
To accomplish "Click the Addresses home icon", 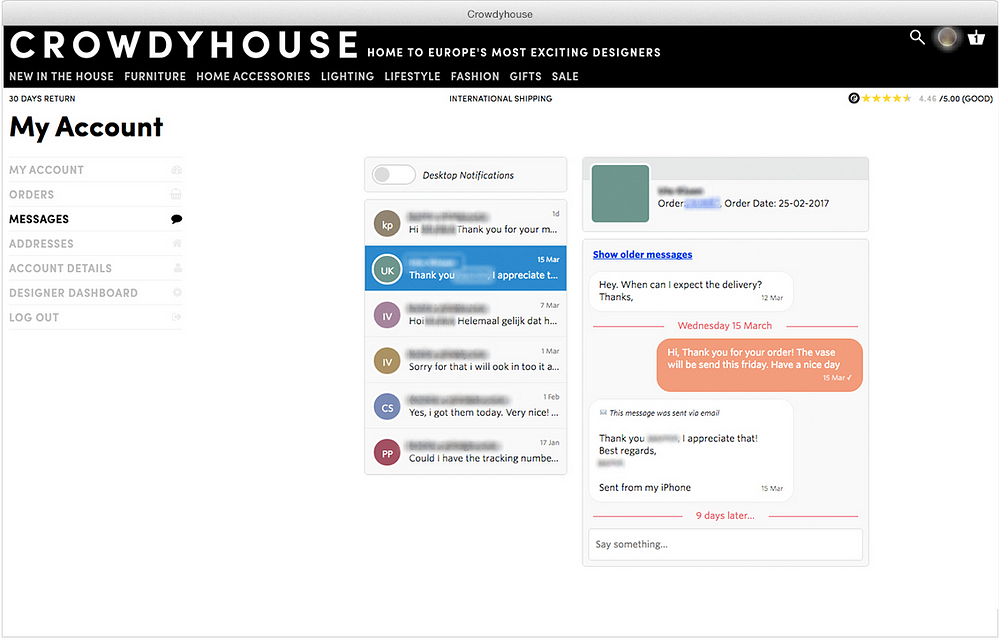I will 177,244.
